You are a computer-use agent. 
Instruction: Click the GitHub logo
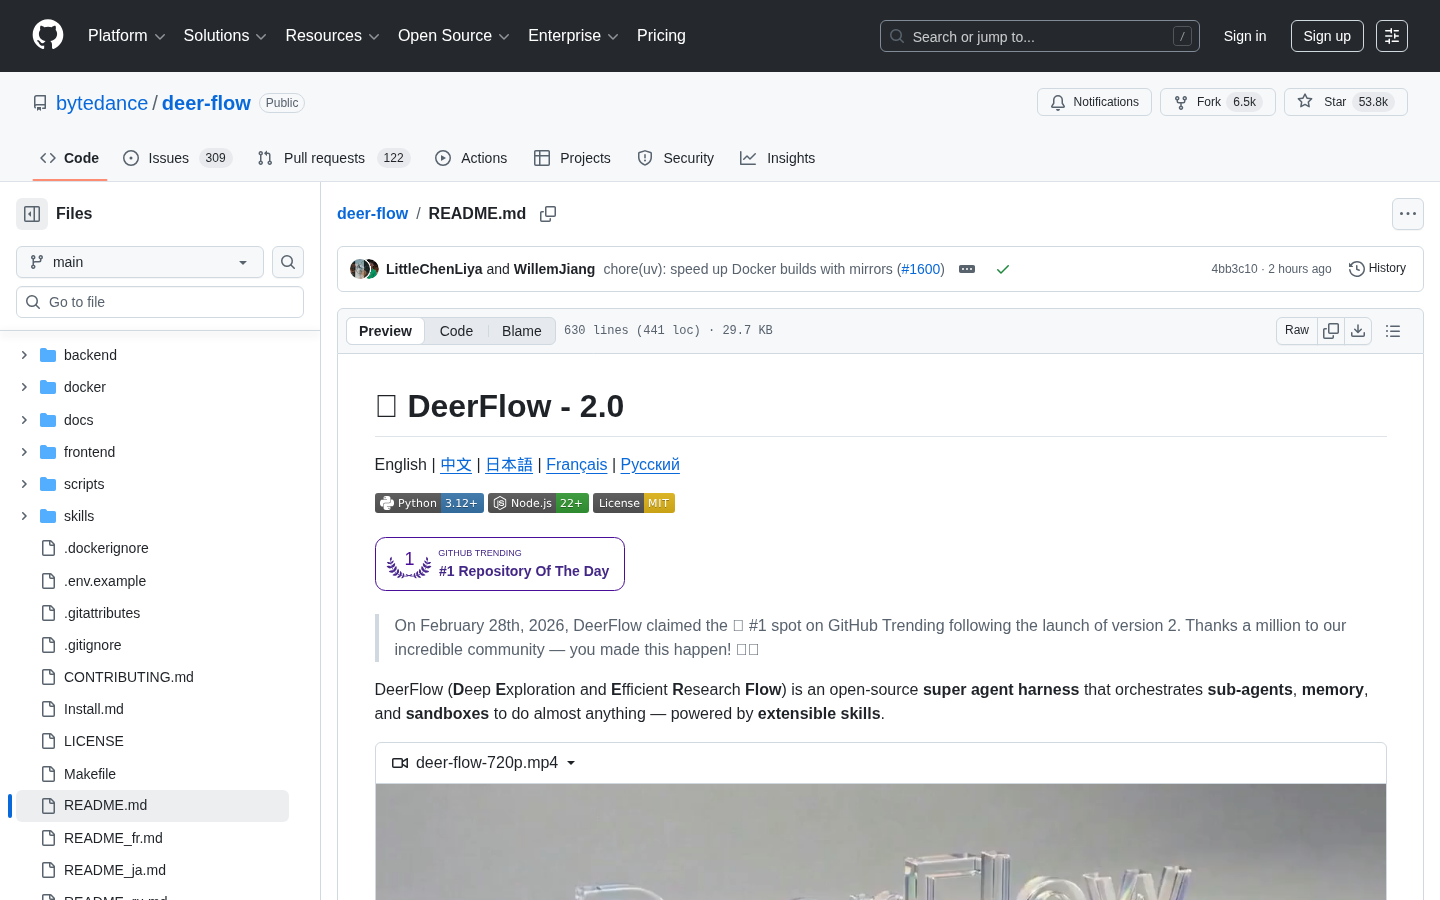coord(48,36)
